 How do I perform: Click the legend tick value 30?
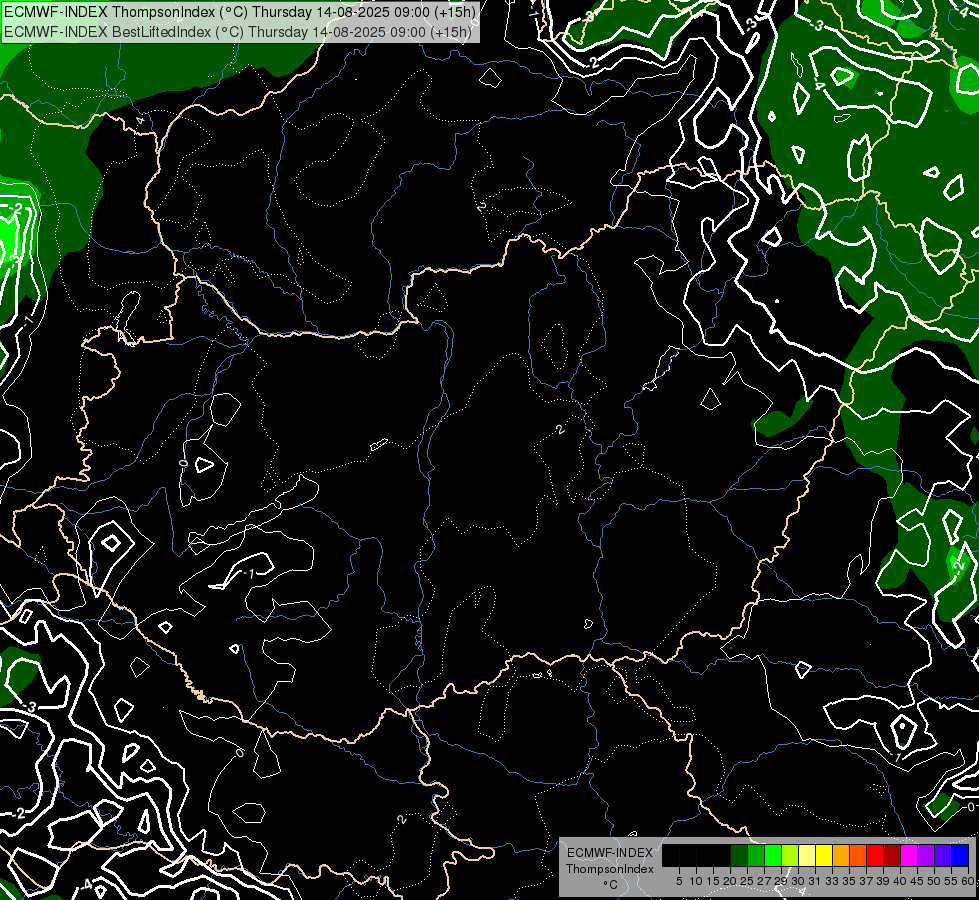tap(799, 881)
